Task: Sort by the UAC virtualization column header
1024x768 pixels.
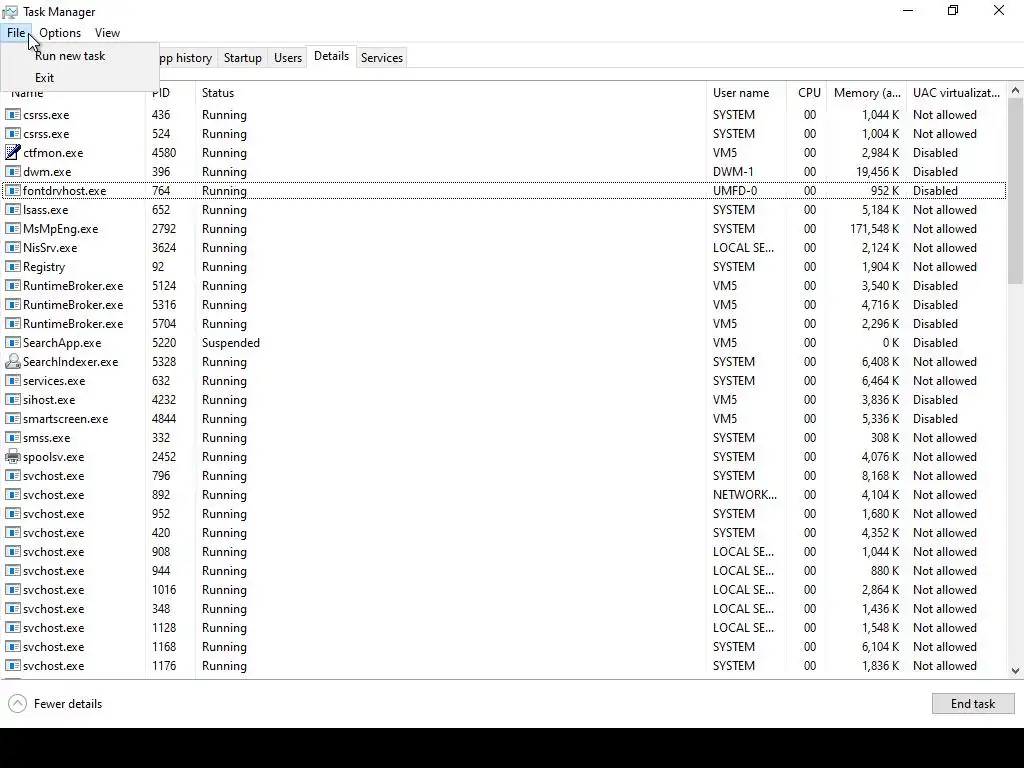Action: click(x=956, y=93)
